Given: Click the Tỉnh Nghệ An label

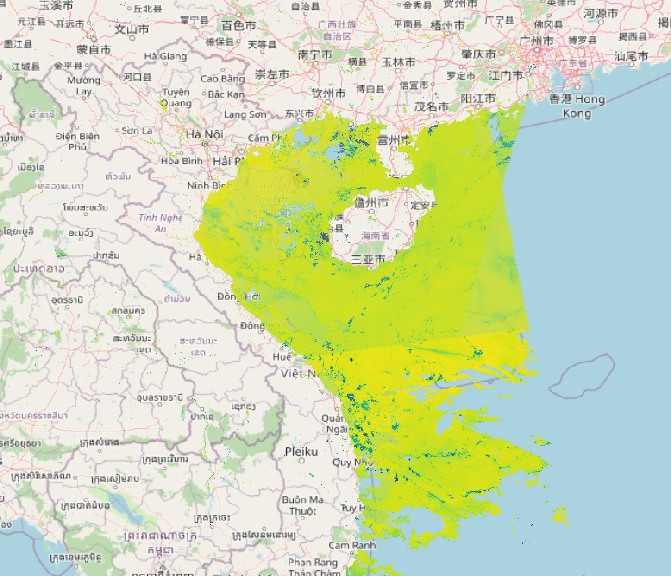Looking at the screenshot, I should click(x=160, y=223).
